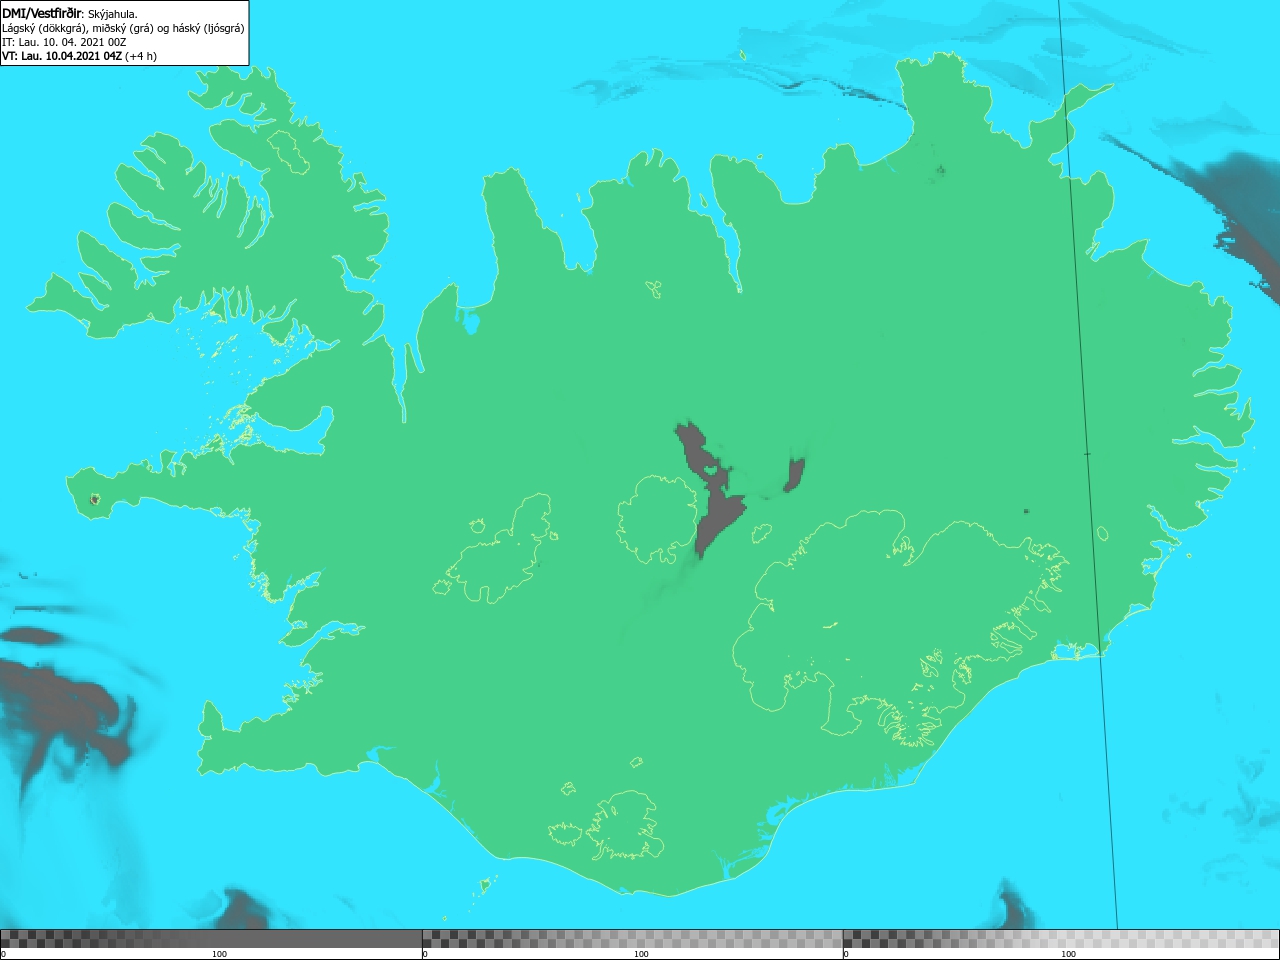Click the middle gray mid-cloud colour scale bar
Viewport: 1280px width, 960px height.
(x=632, y=938)
